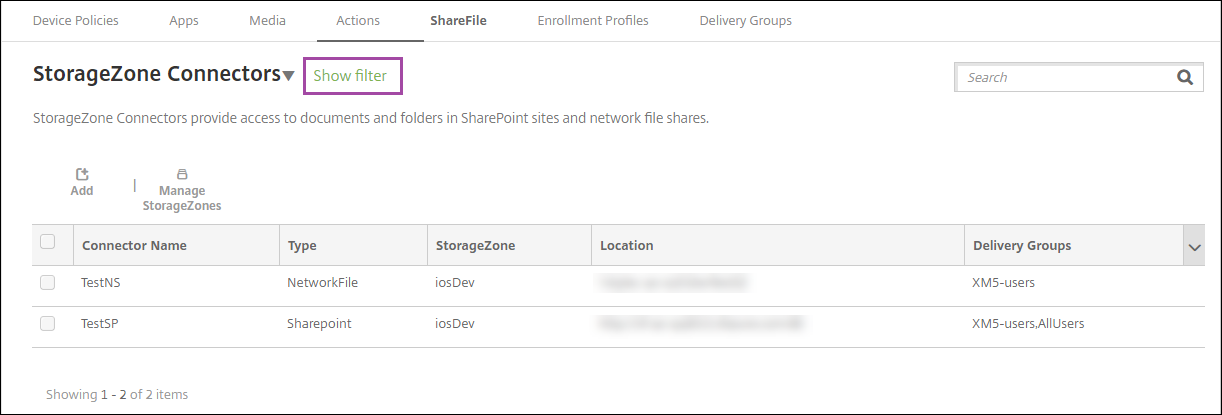Switch to the Device Policies tab

coord(76,20)
